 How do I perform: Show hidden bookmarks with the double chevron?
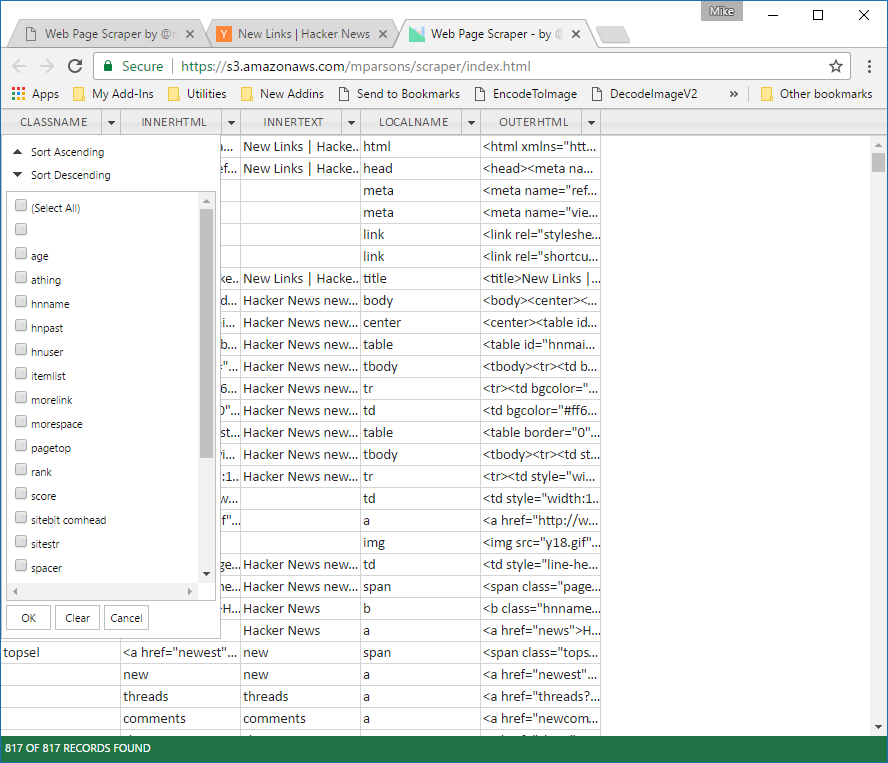tap(733, 94)
